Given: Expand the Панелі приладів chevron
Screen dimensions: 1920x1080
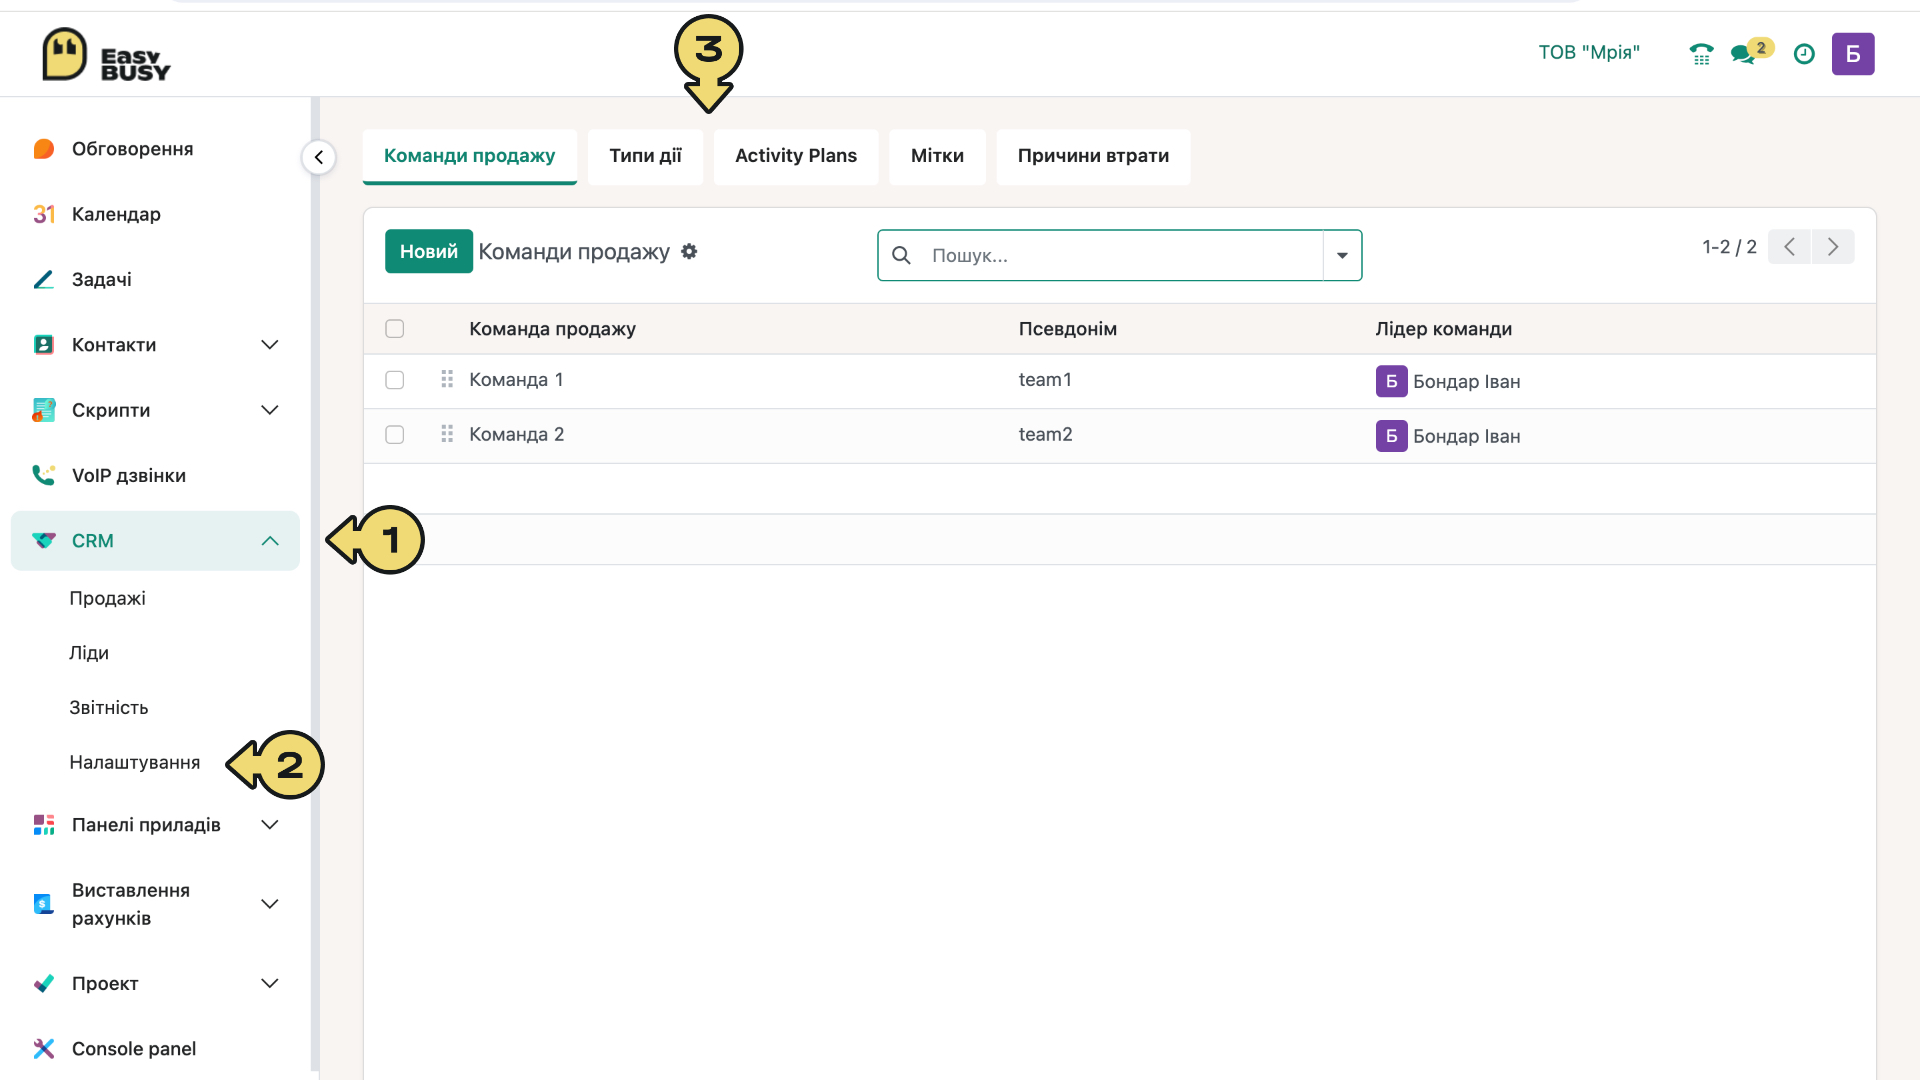Looking at the screenshot, I should [270, 825].
